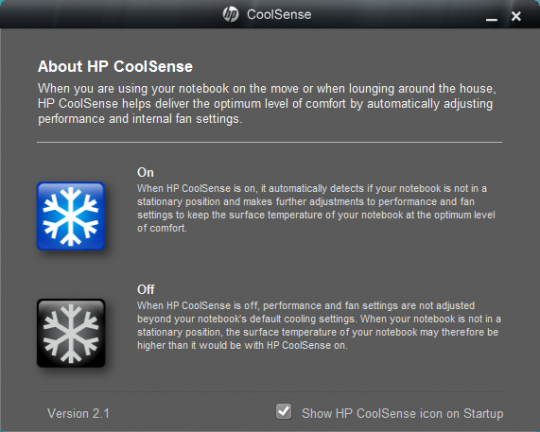Select the "Off" heading
The image size is (540, 432).
click(146, 290)
